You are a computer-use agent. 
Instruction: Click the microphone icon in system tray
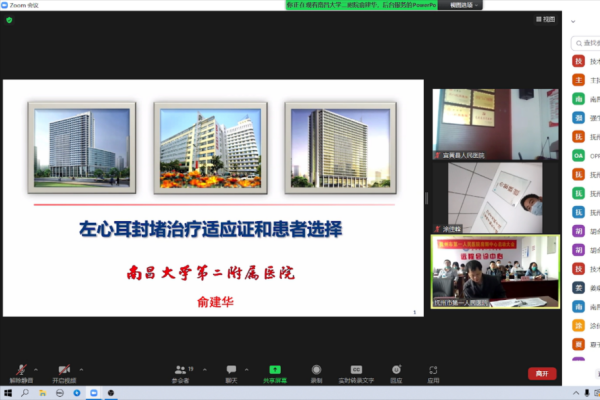point(587,393)
